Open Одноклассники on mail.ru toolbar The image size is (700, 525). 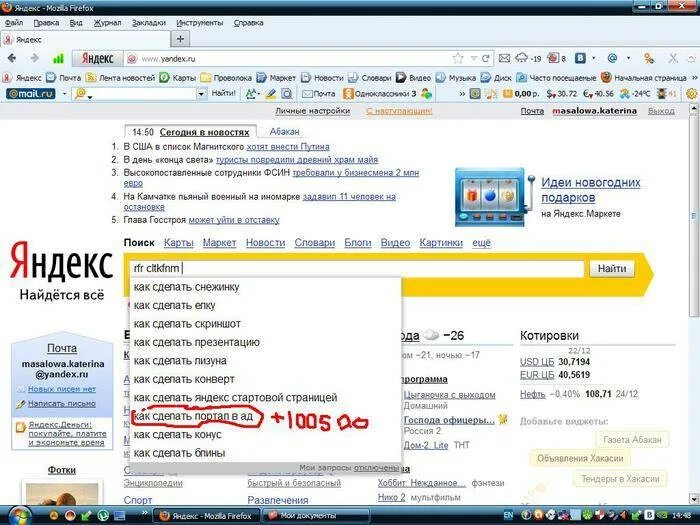pyautogui.click(x=379, y=94)
